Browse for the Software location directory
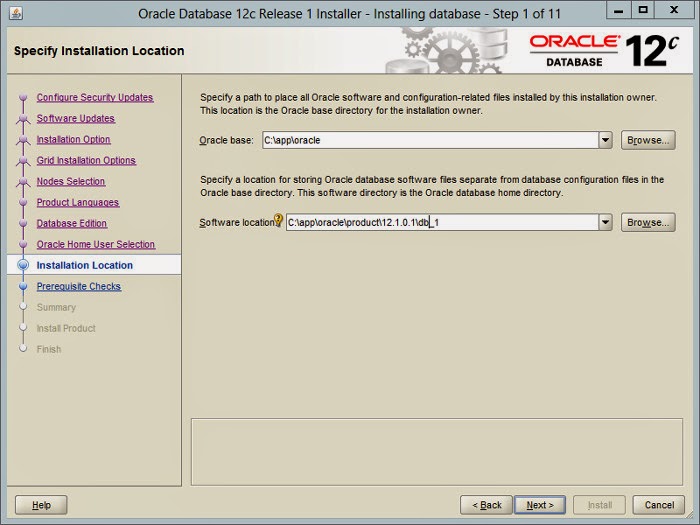Screen dimensions: 700x525 pos(648,222)
